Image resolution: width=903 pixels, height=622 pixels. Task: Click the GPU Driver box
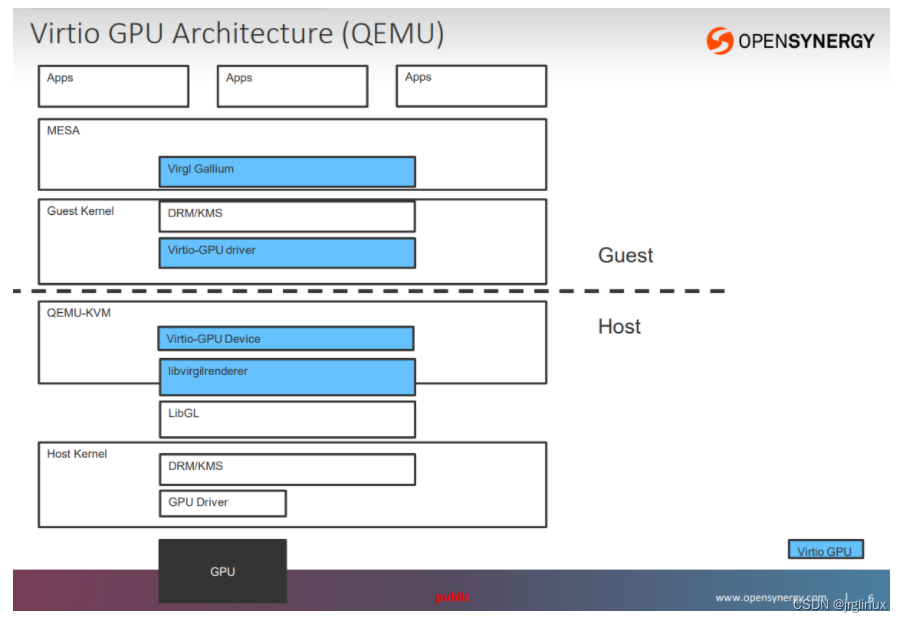pos(223,503)
